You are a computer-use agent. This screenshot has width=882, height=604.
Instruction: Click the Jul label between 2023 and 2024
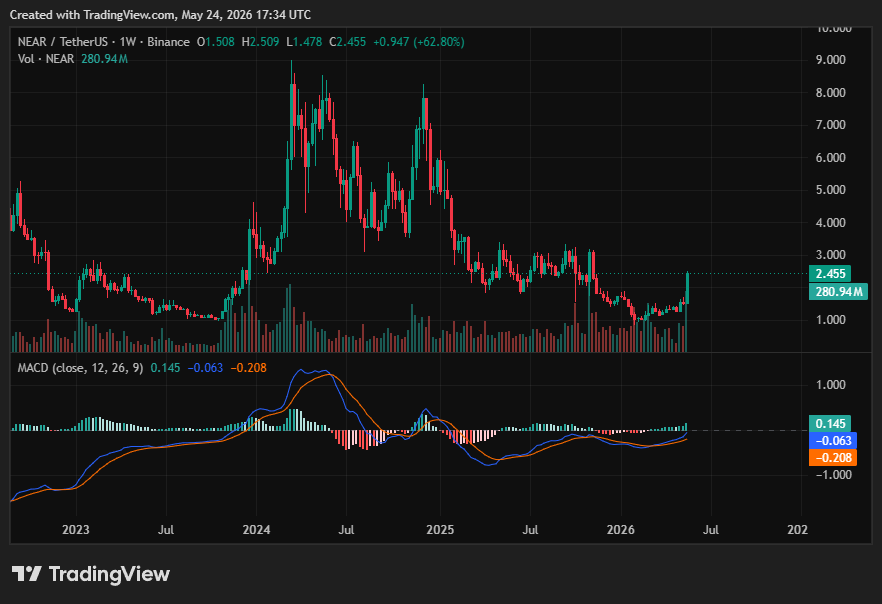[x=166, y=530]
